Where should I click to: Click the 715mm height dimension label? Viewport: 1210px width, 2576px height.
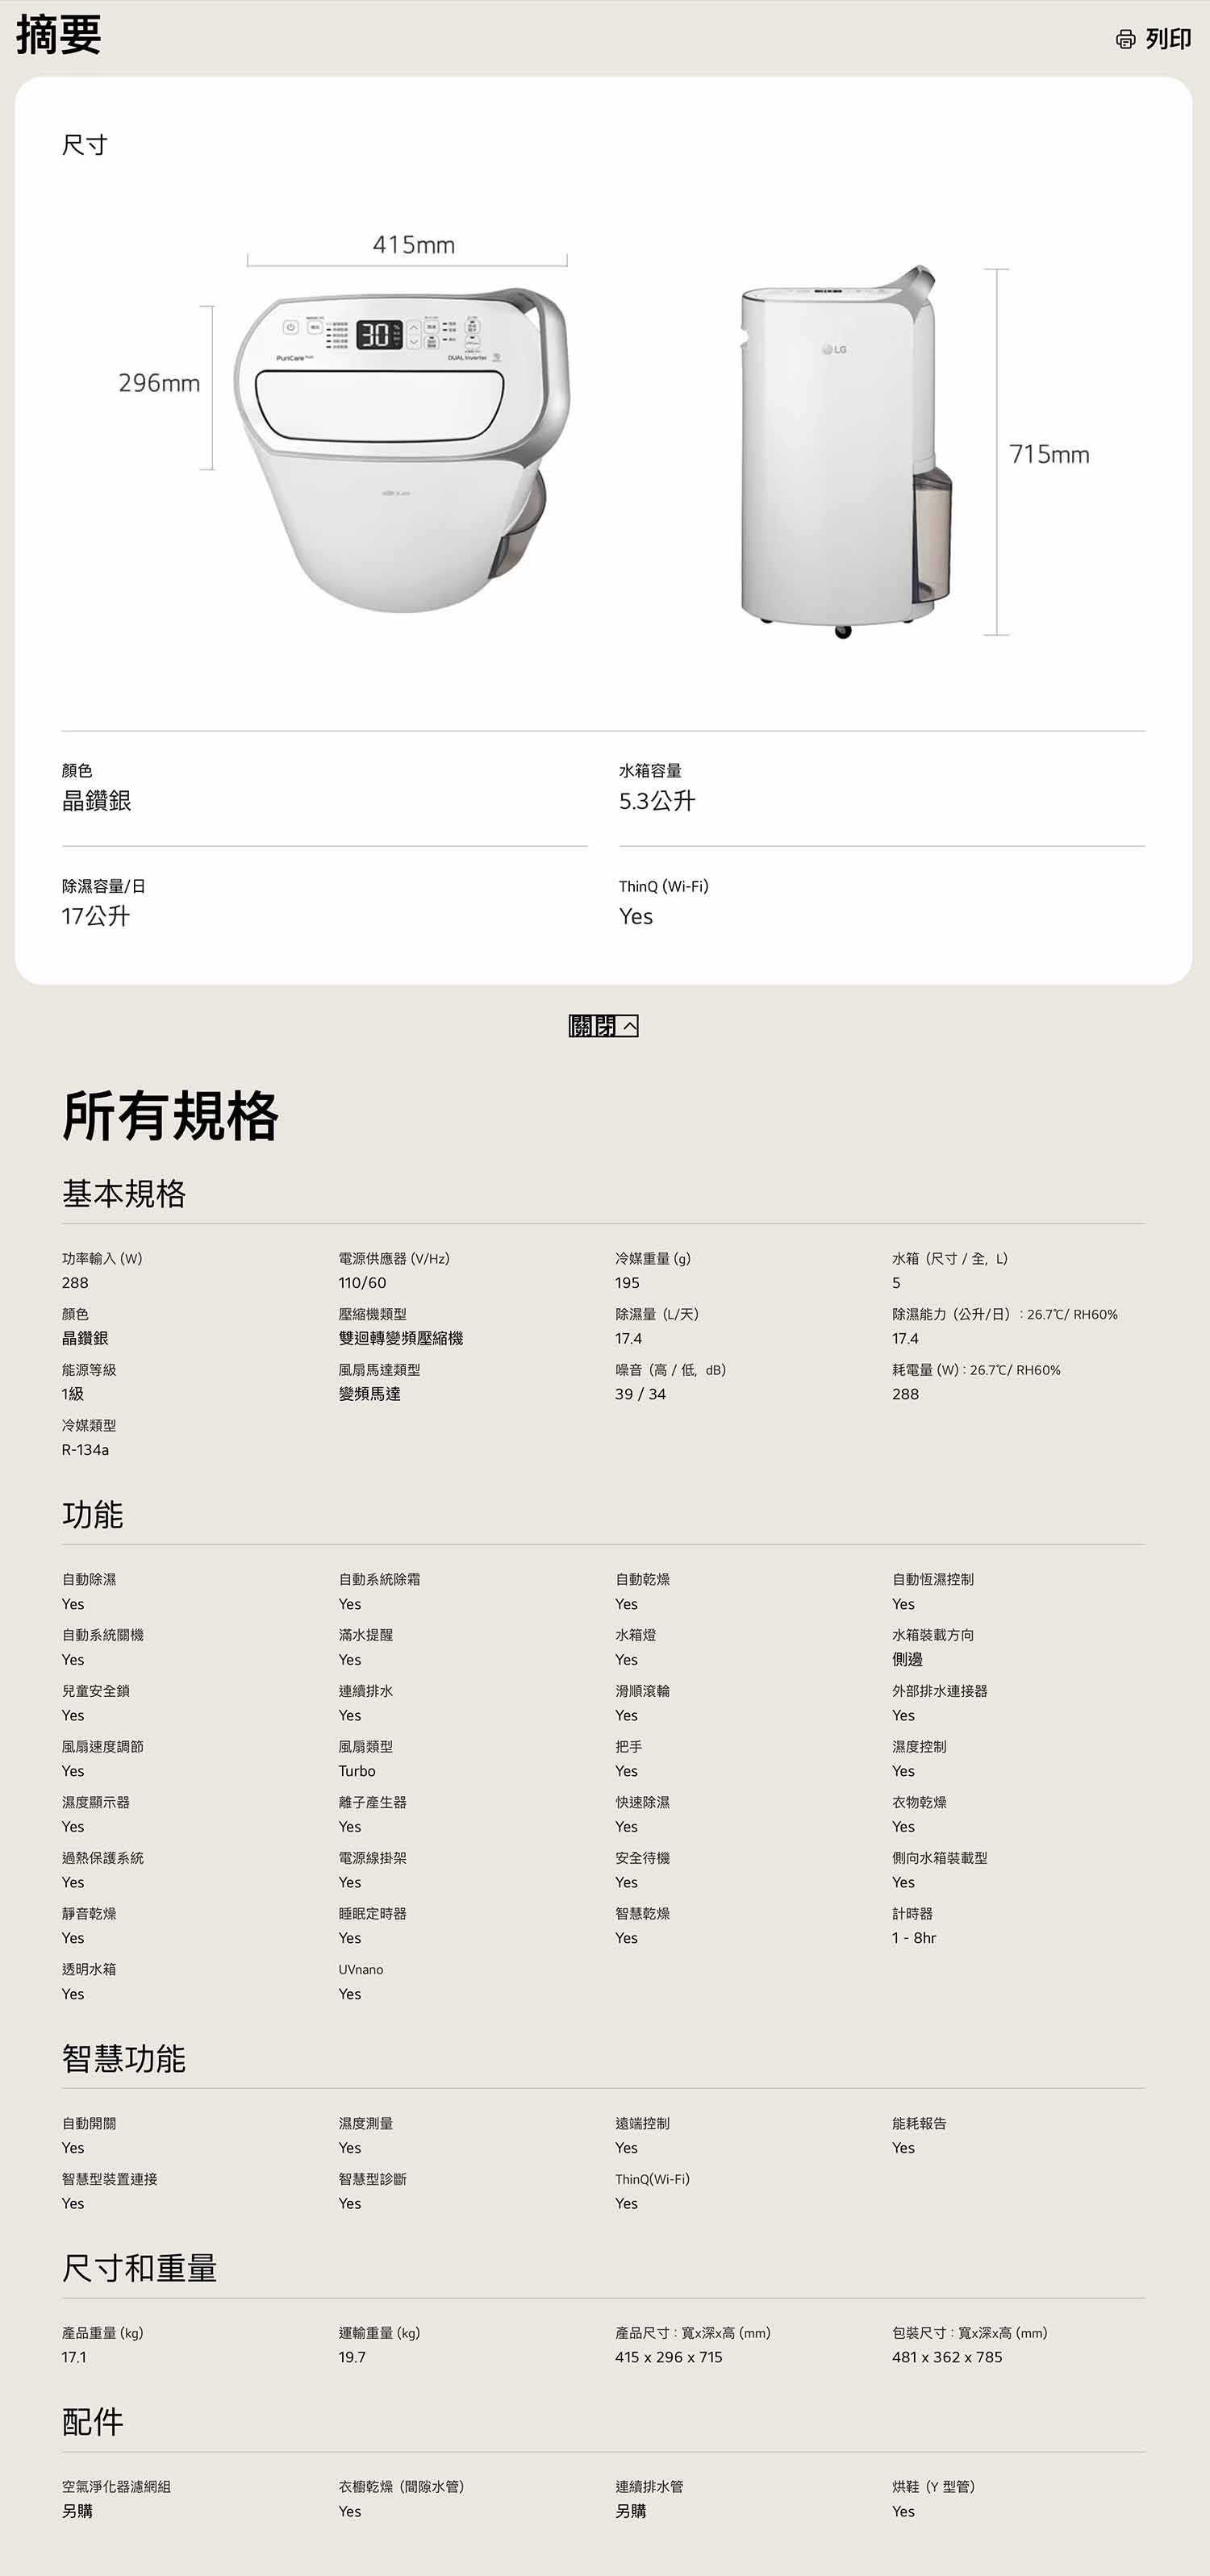1049,454
